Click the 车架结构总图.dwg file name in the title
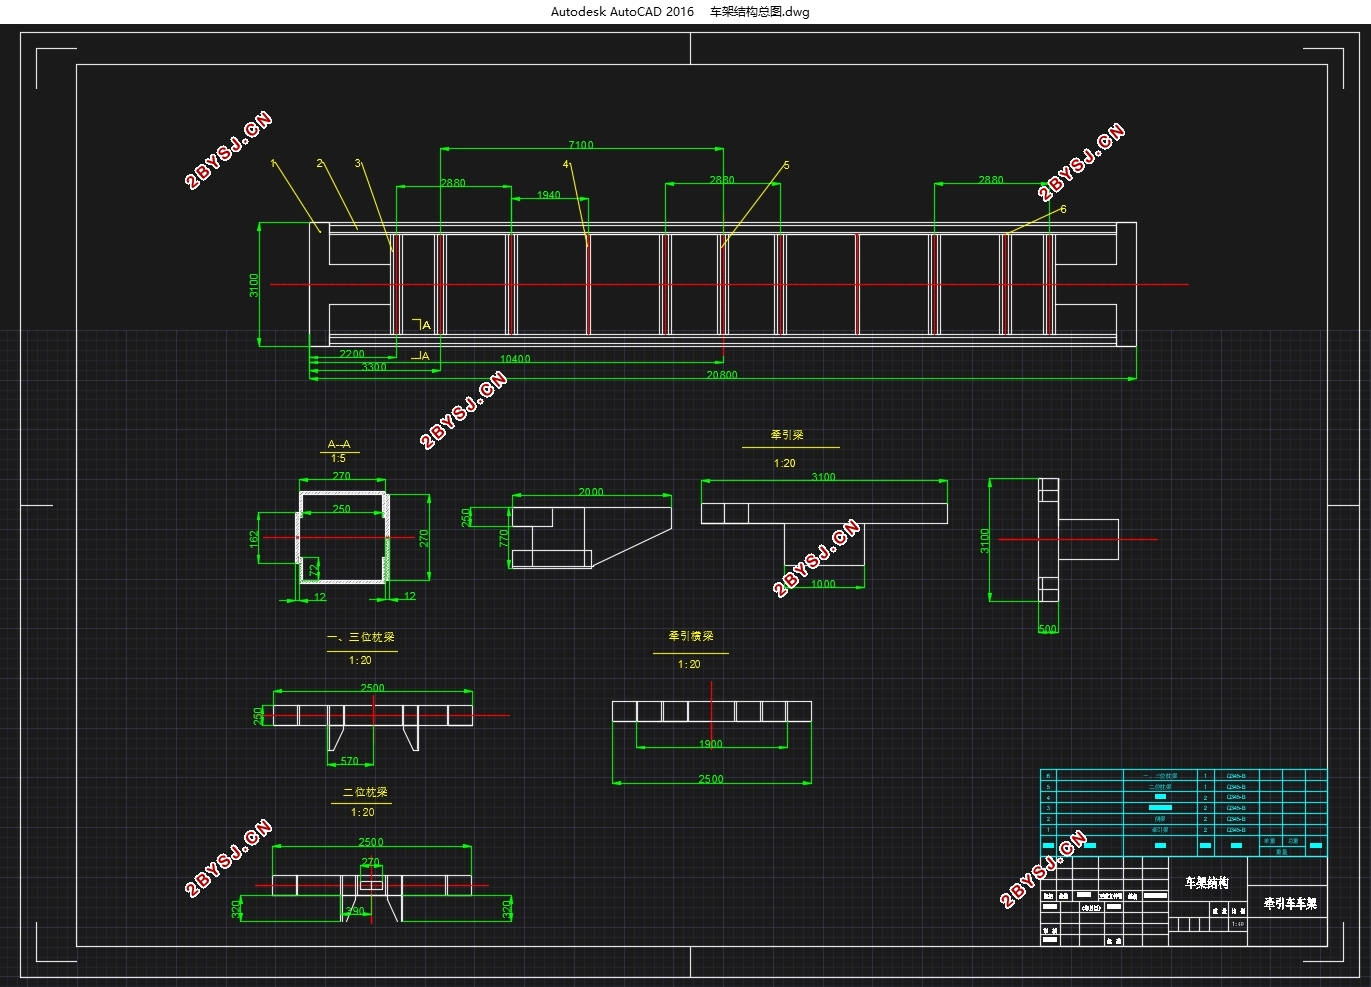 pyautogui.click(x=760, y=12)
